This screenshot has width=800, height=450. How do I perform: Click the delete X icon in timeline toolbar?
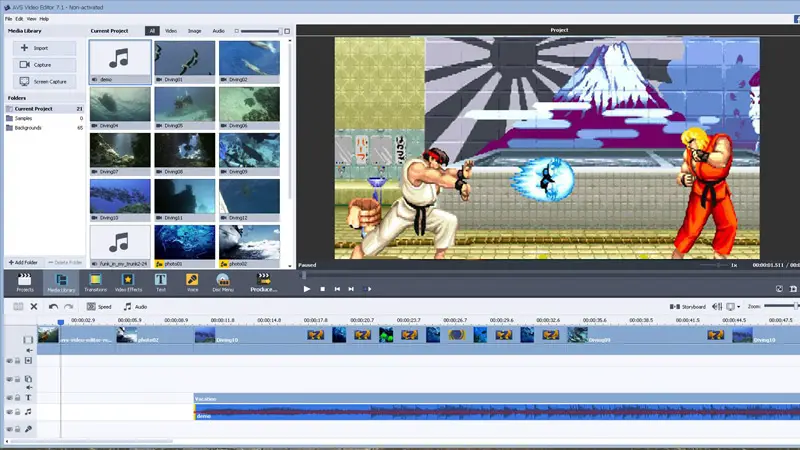click(34, 307)
